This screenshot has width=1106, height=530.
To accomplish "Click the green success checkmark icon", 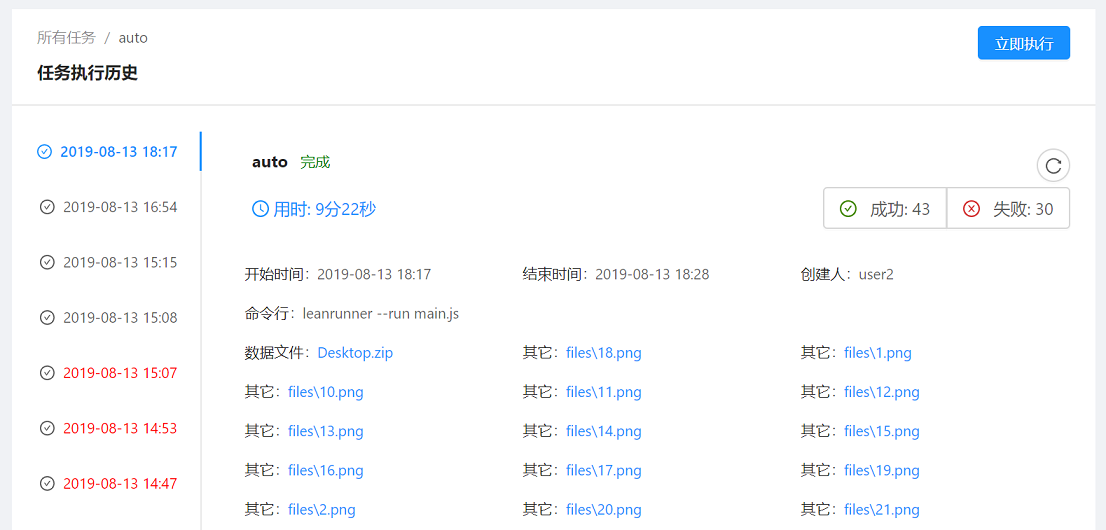I will tap(848, 209).
